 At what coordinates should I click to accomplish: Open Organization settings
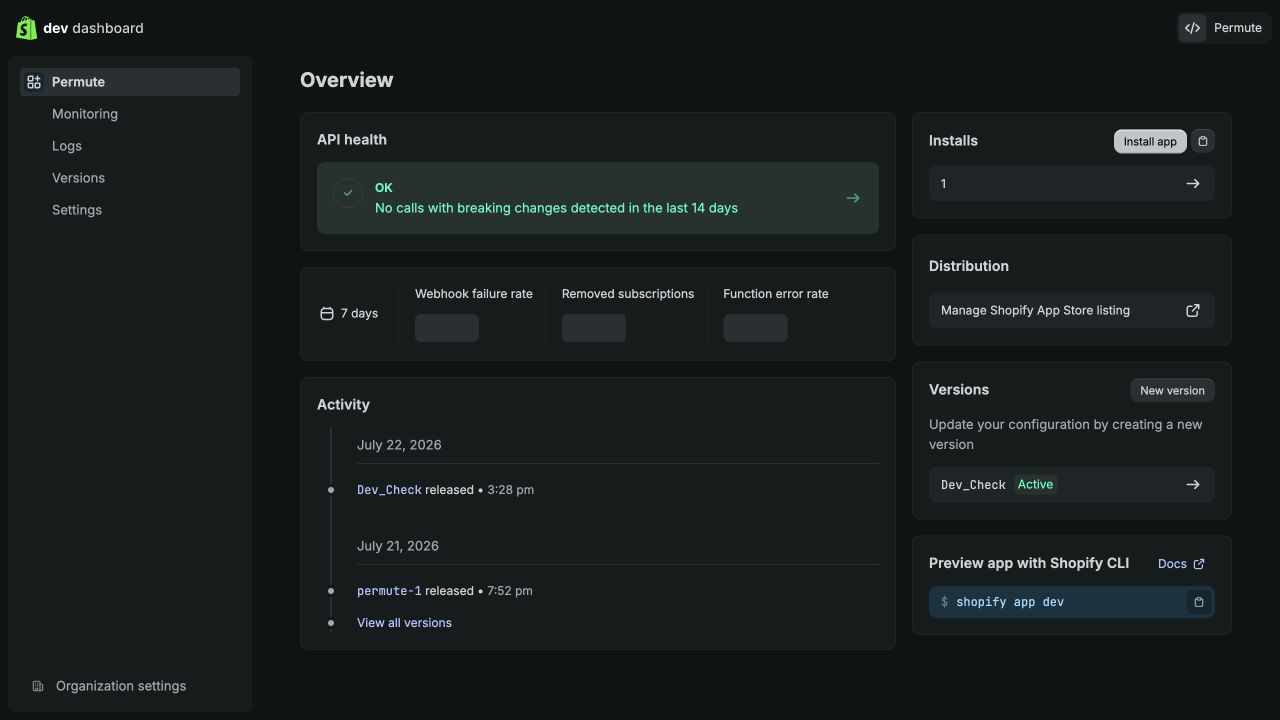tap(121, 686)
